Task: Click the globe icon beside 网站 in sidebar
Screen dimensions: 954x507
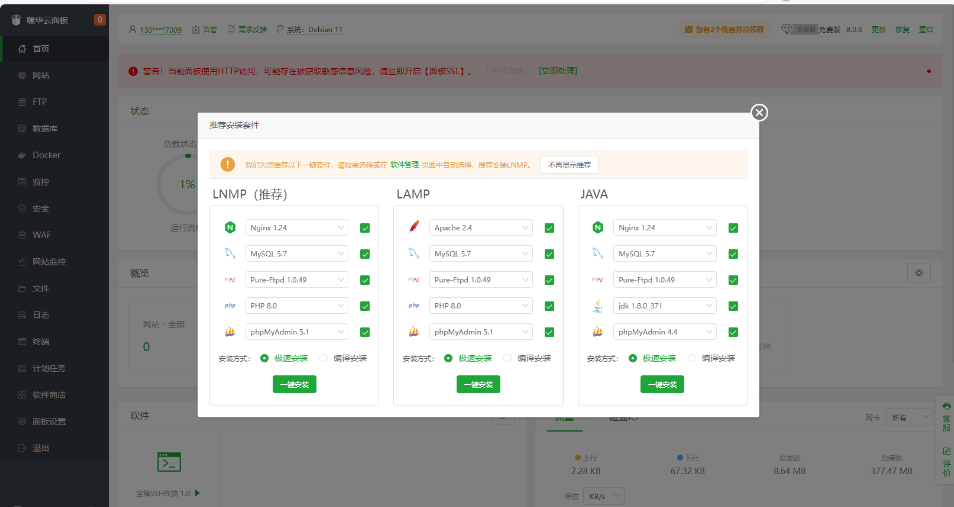Action: tap(22, 75)
